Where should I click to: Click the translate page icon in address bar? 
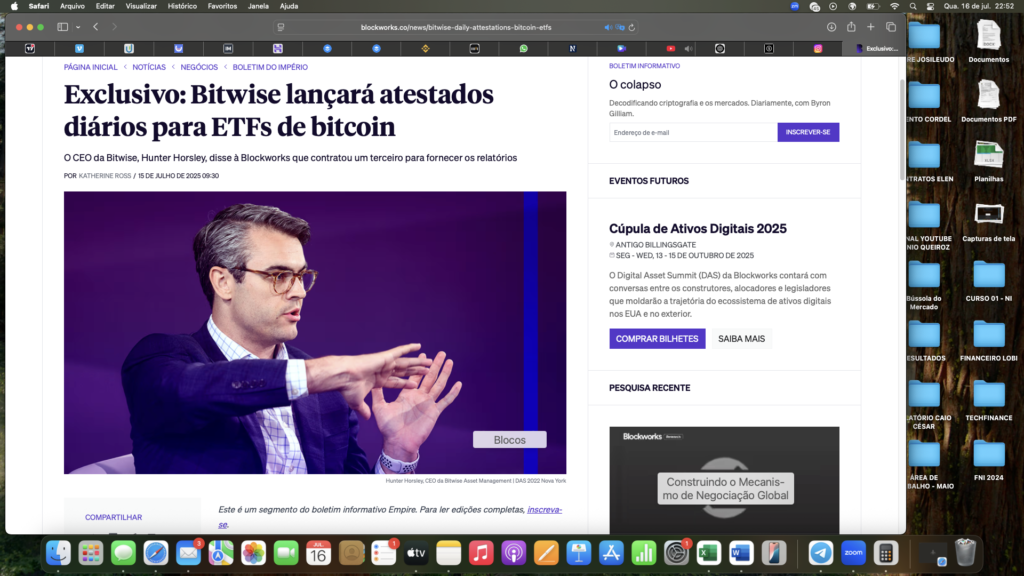(x=620, y=27)
